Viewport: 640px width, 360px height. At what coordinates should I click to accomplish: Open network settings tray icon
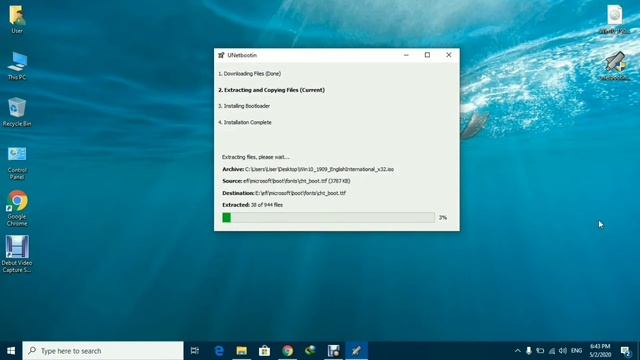pos(552,351)
